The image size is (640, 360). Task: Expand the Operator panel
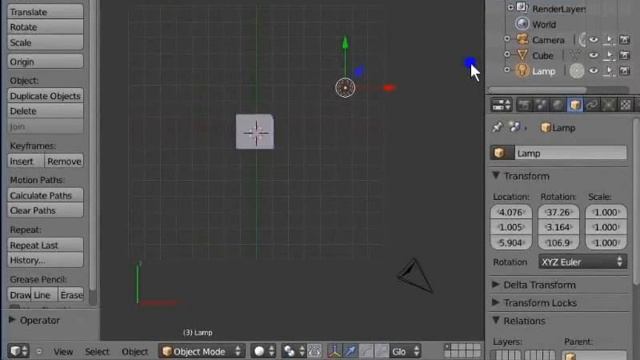pos(12,320)
